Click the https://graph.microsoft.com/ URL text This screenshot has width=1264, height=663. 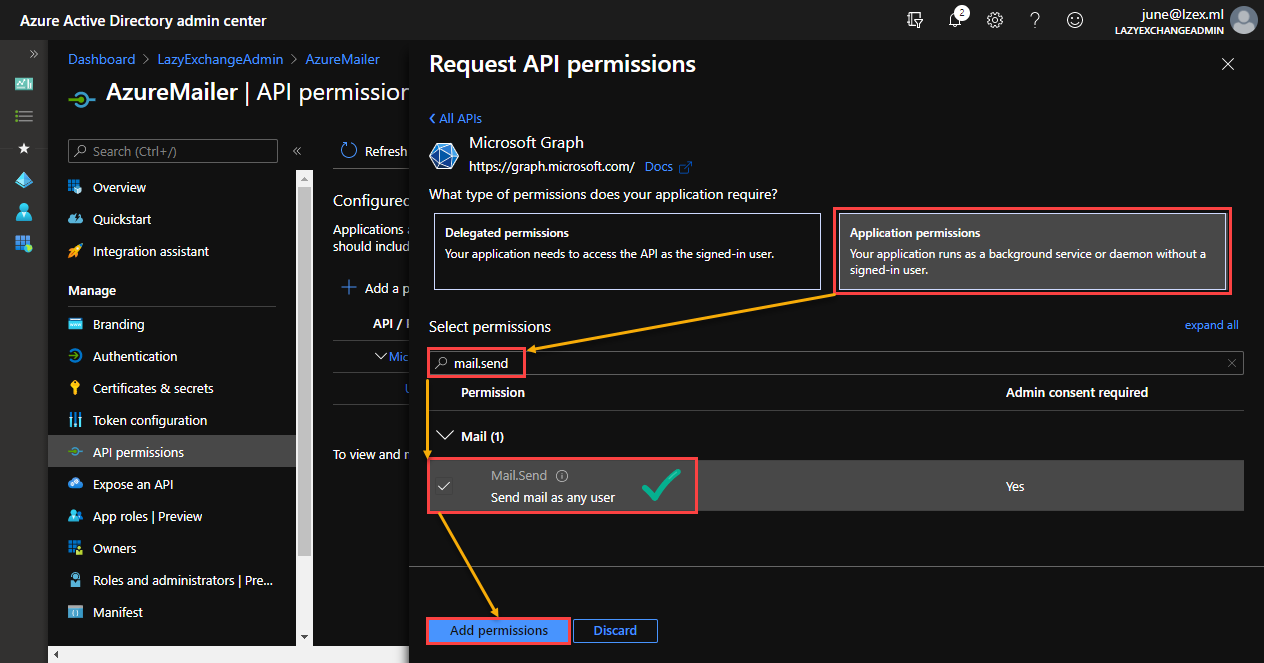(x=552, y=167)
